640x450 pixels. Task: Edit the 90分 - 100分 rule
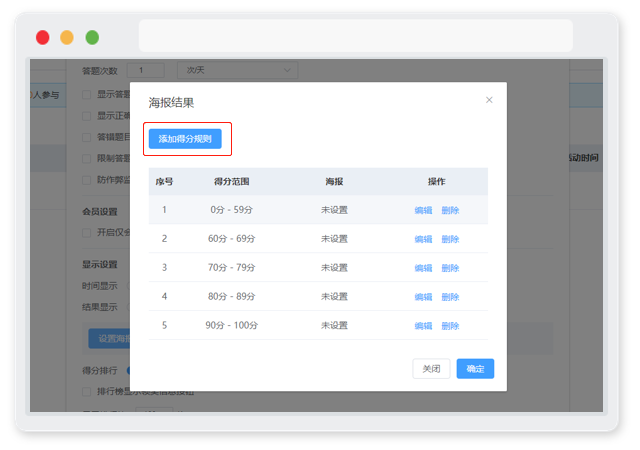click(x=423, y=326)
